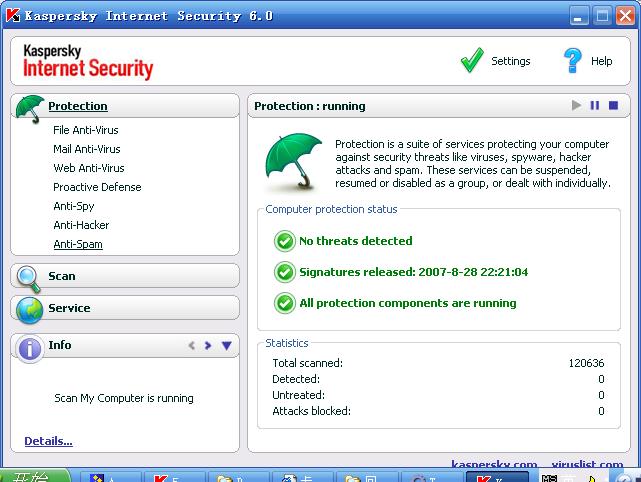Click the 'Detected:' statistics label
The width and height of the screenshot is (641, 482).
(296, 379)
